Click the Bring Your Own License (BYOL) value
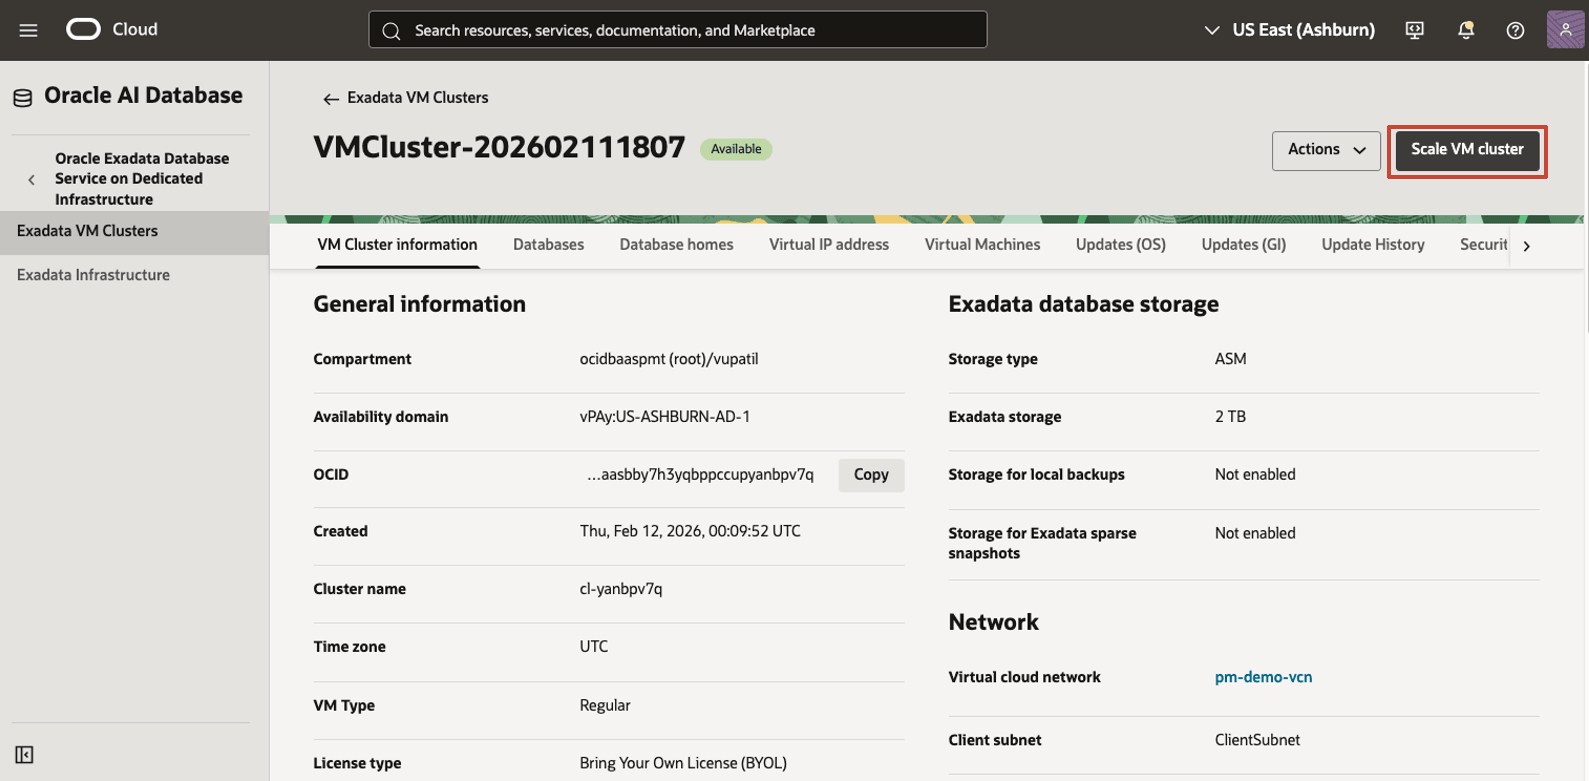Image resolution: width=1589 pixels, height=781 pixels. click(683, 764)
